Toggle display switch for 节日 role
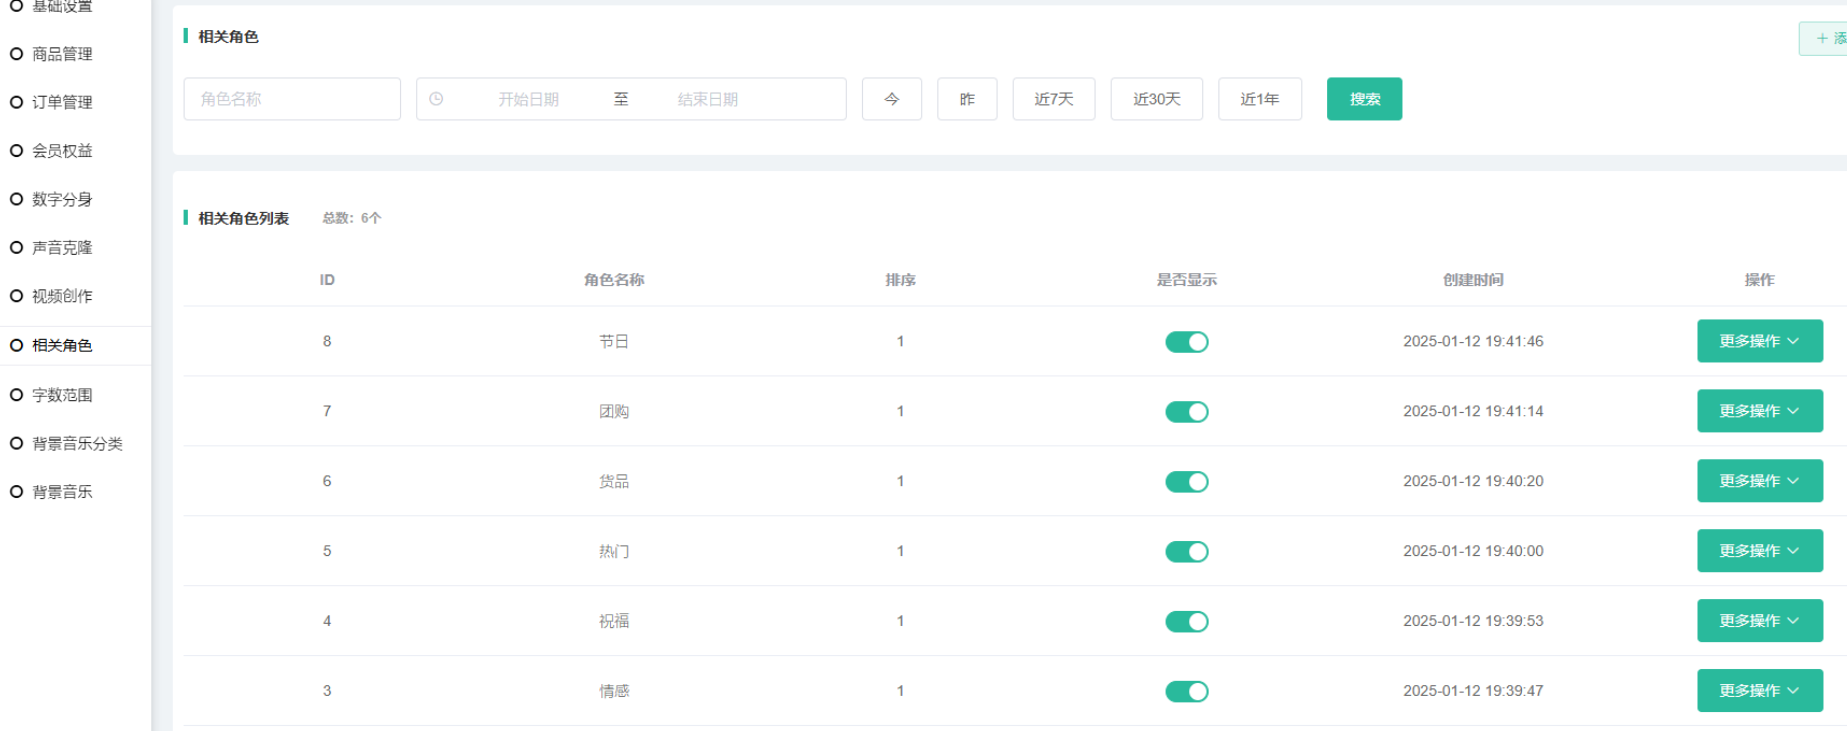Viewport: 1847px width, 731px height. (1186, 342)
